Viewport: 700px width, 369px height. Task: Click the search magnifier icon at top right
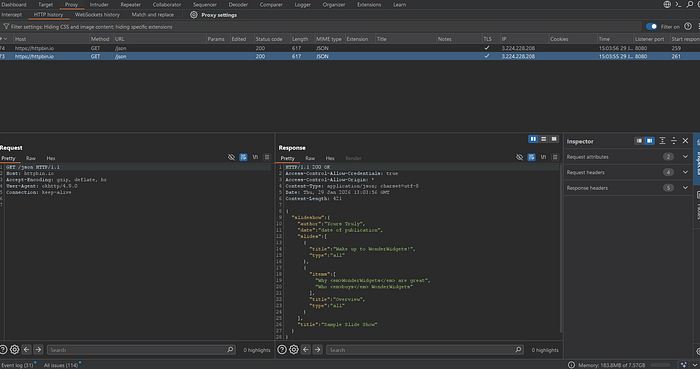point(690,4)
